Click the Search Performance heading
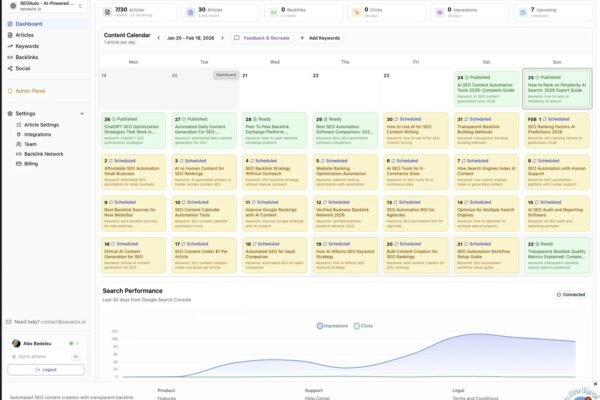 coord(132,291)
